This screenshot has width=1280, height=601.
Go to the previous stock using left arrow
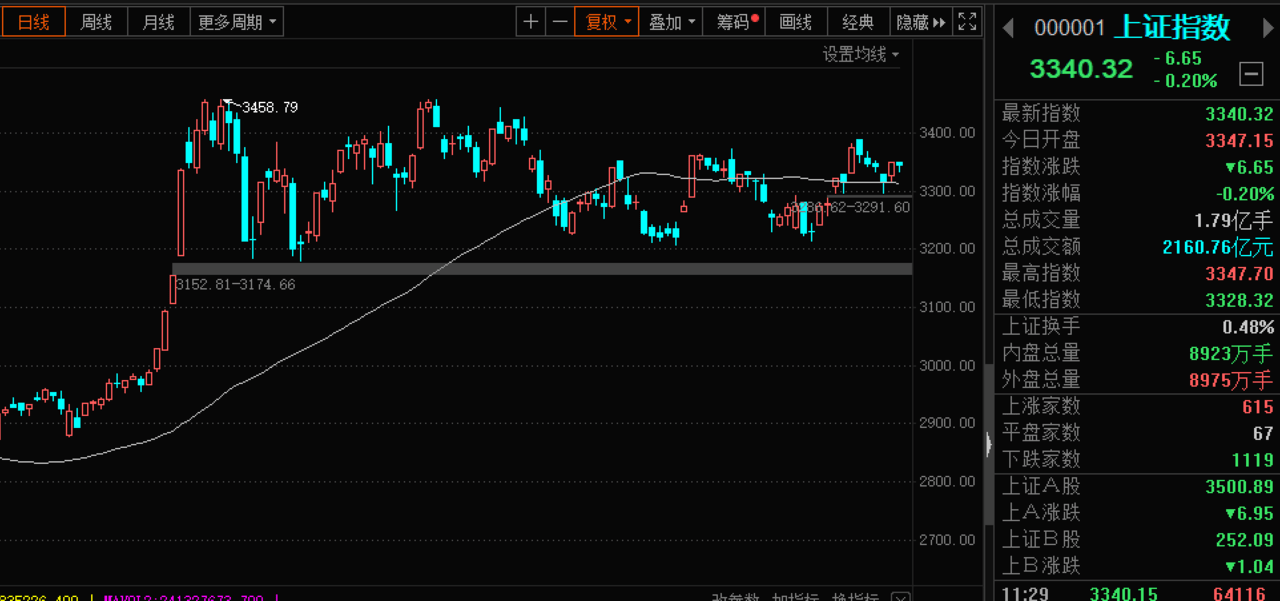tap(1009, 27)
